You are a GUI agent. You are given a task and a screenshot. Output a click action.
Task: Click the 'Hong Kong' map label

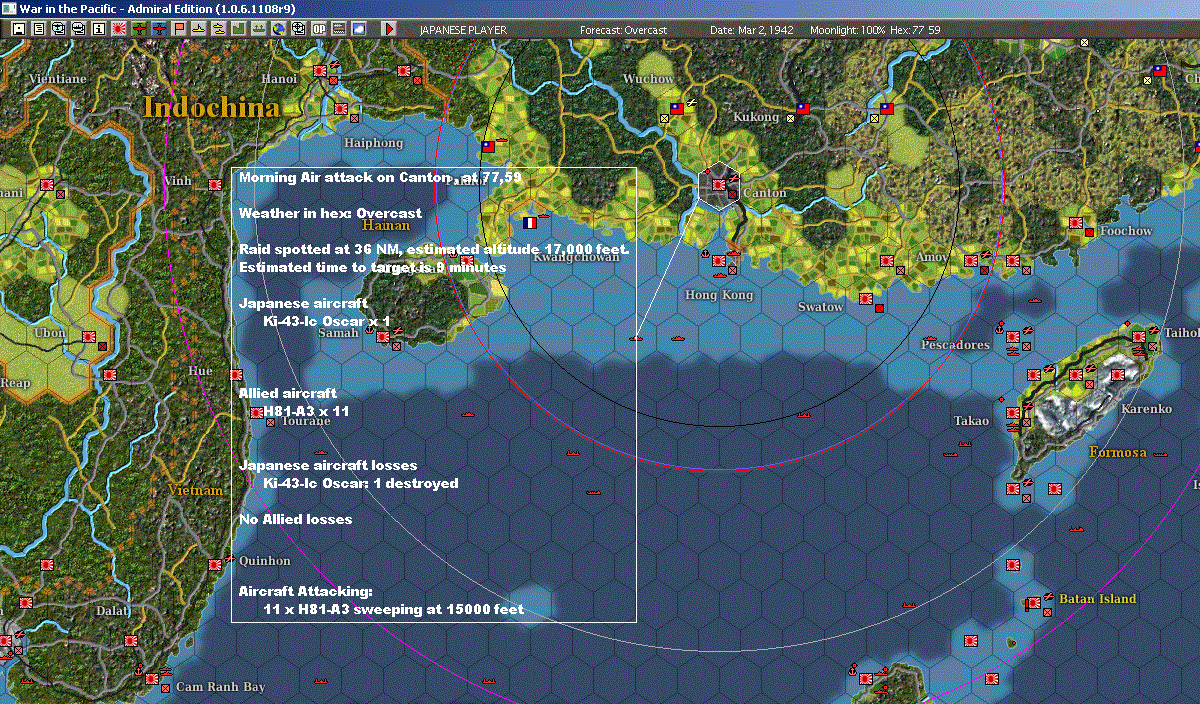pos(718,295)
